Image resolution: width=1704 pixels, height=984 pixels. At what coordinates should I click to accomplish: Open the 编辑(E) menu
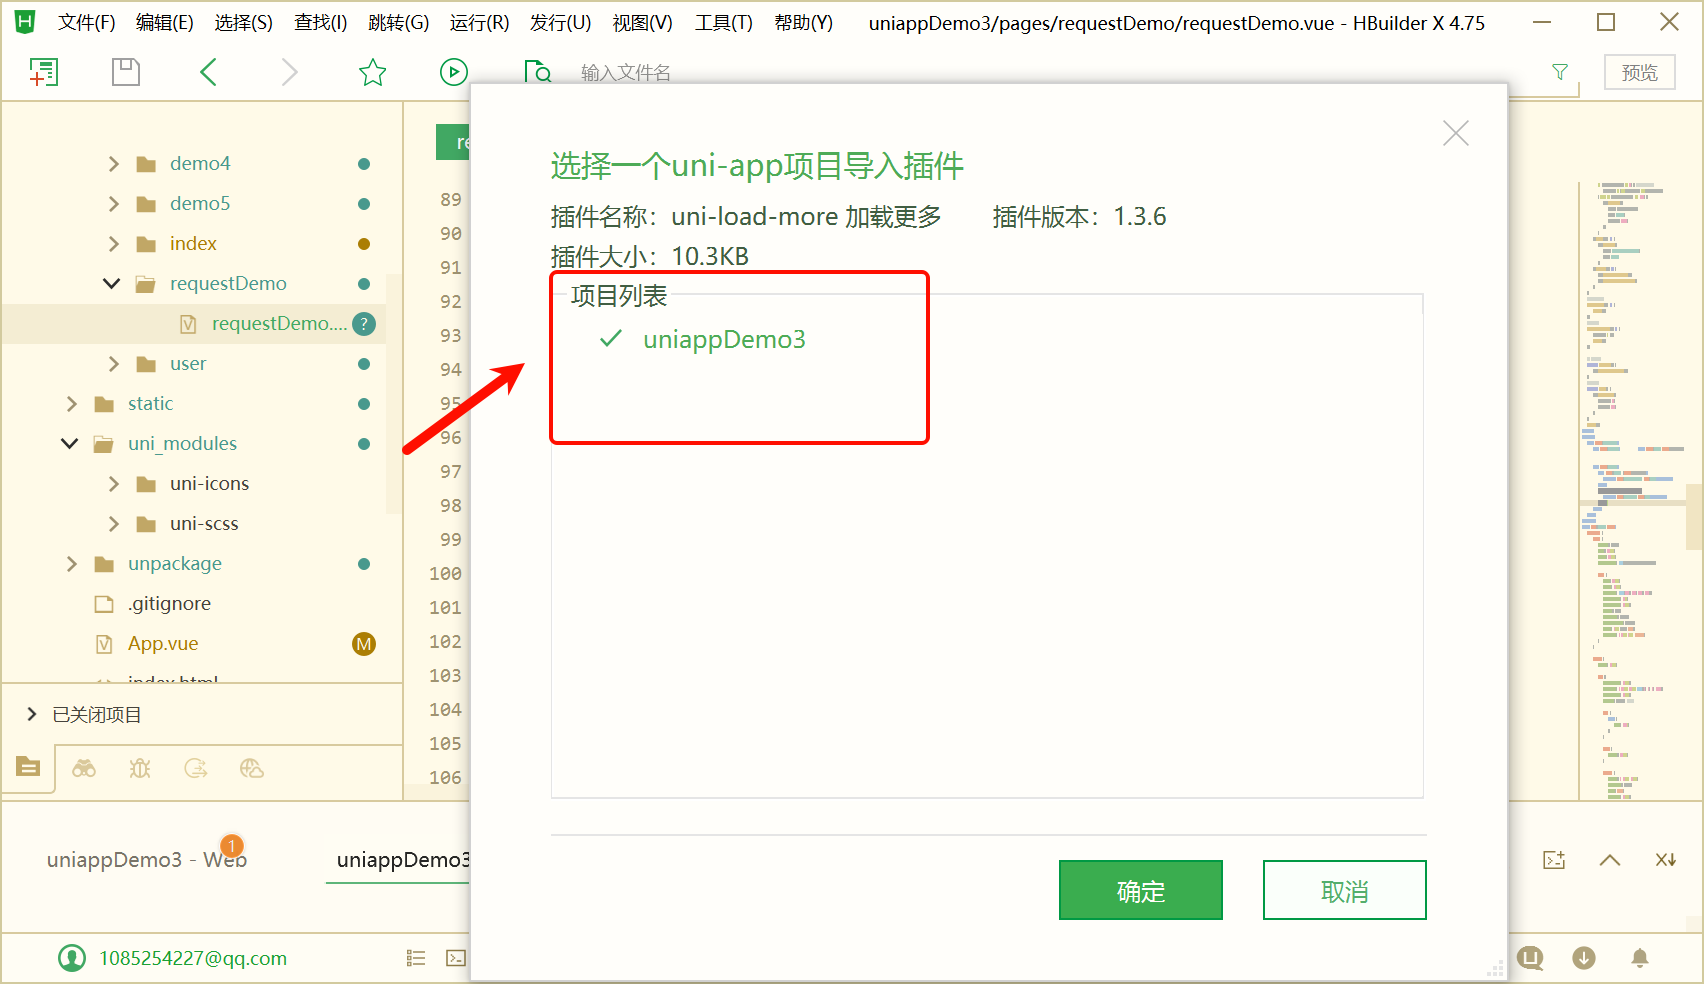point(165,22)
